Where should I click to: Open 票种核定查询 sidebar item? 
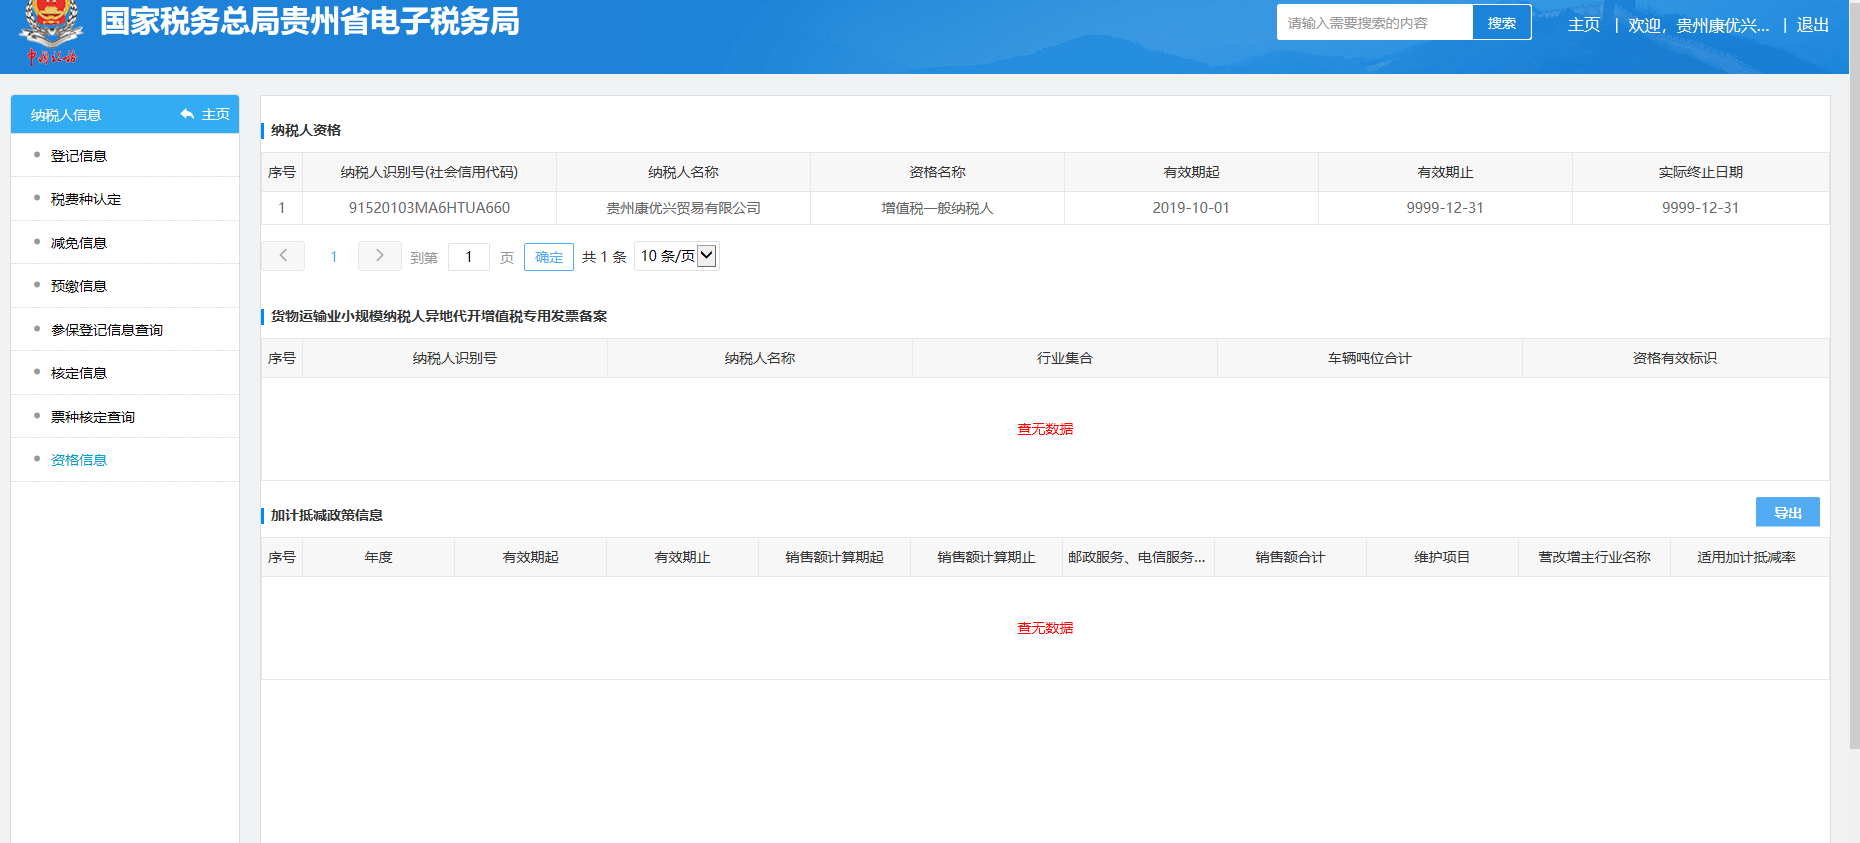(93, 417)
